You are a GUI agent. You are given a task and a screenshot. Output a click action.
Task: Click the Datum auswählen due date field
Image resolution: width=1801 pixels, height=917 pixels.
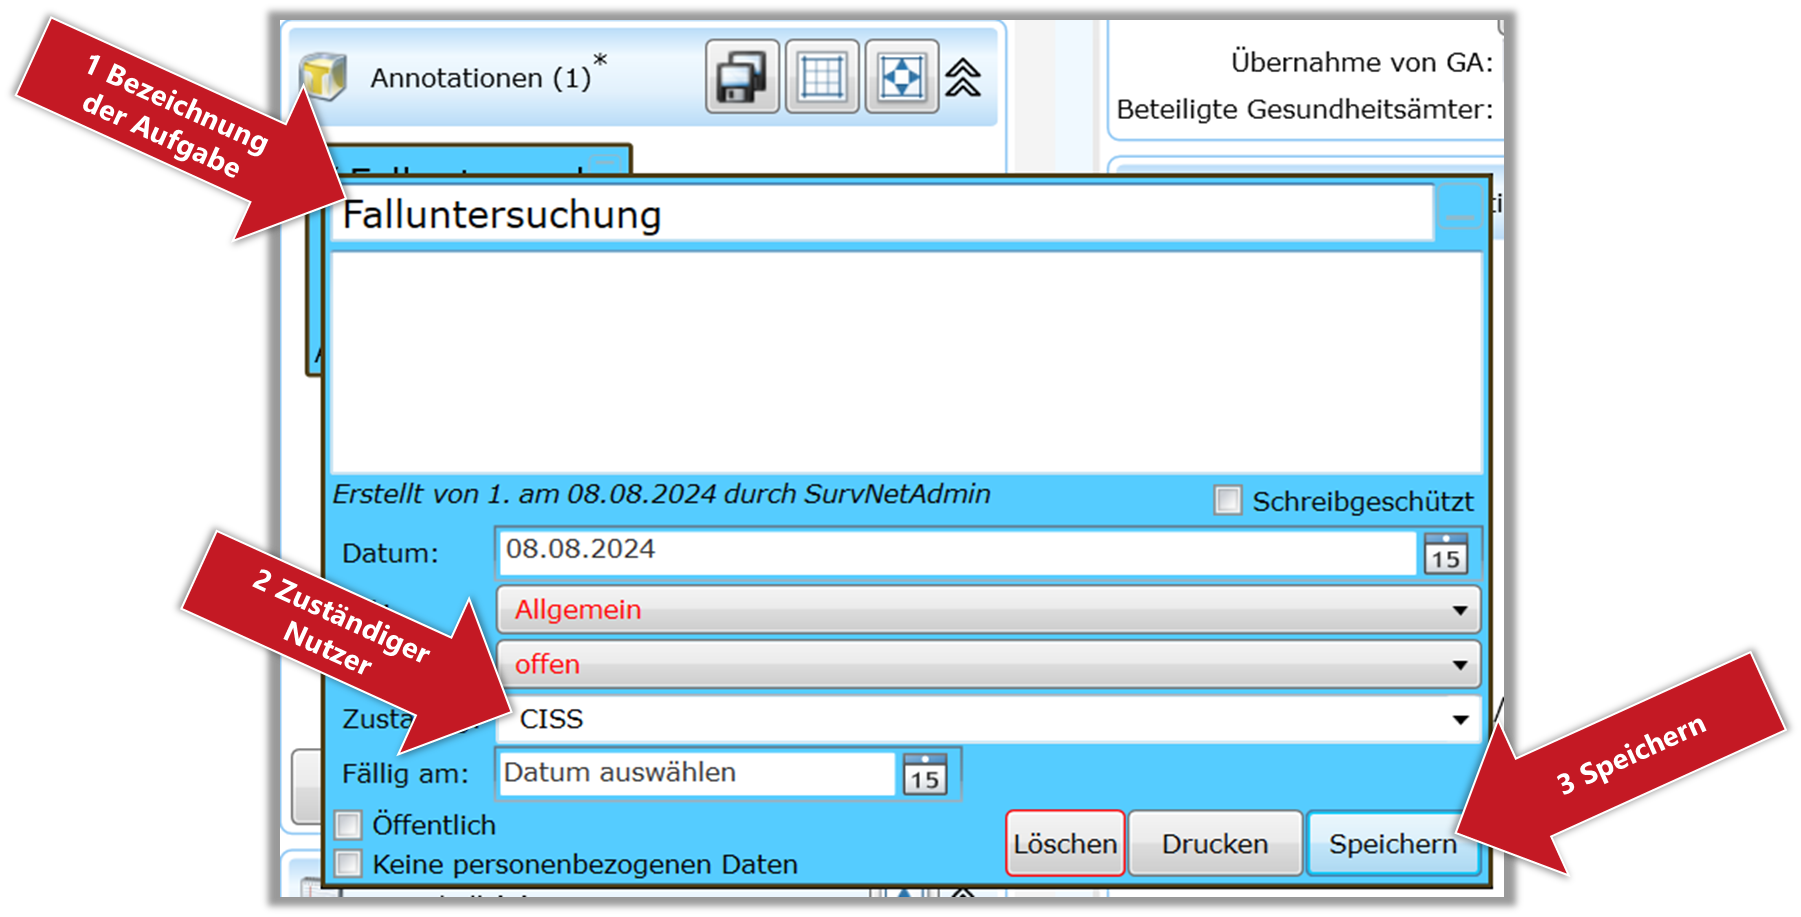696,773
